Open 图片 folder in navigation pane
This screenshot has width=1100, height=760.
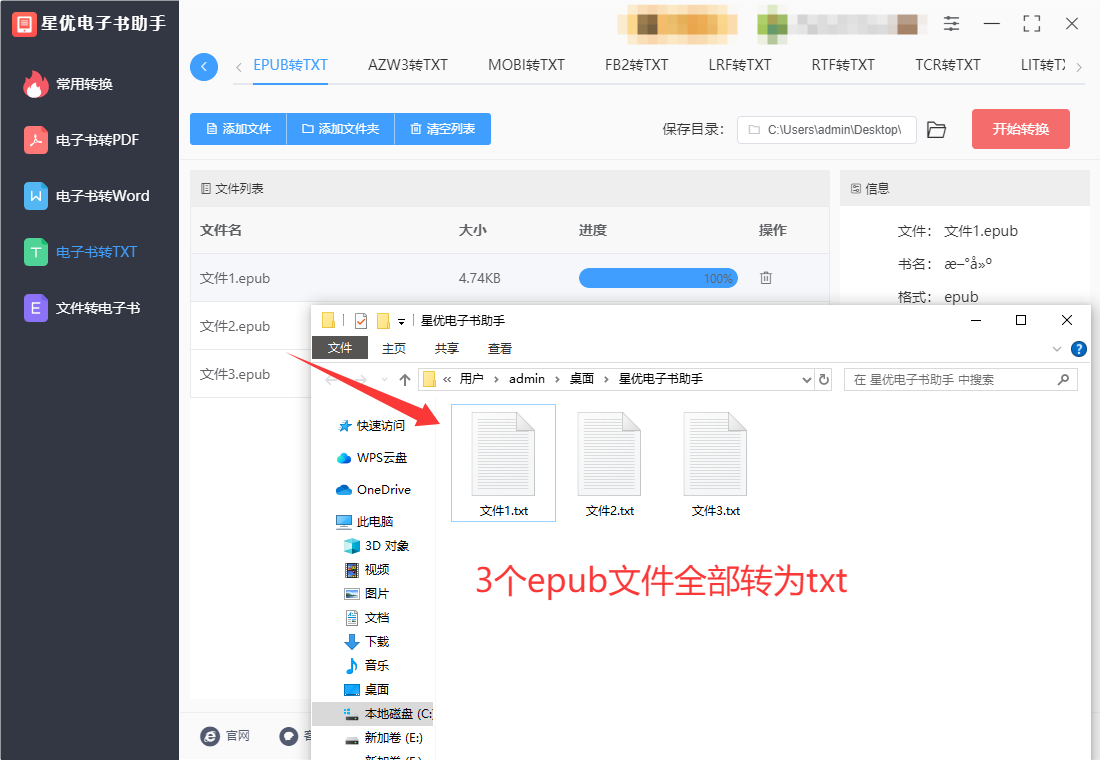coord(367,594)
